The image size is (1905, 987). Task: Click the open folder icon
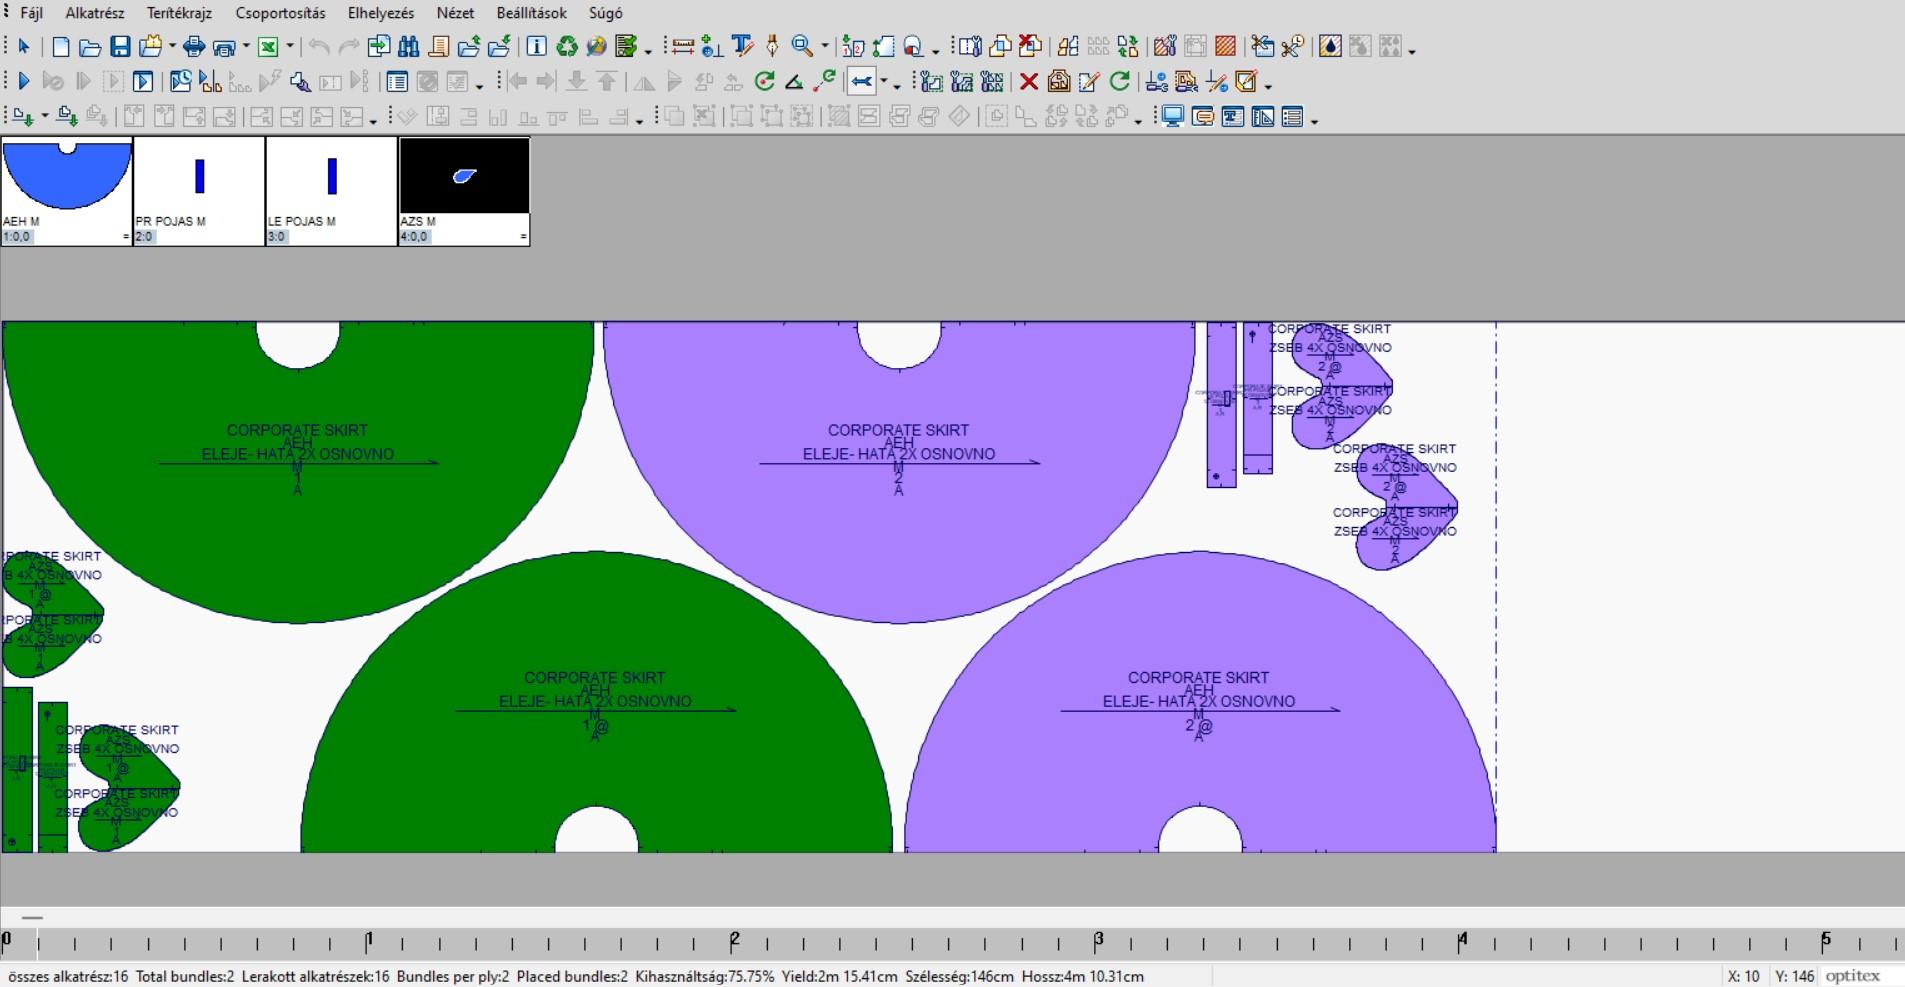[90, 47]
